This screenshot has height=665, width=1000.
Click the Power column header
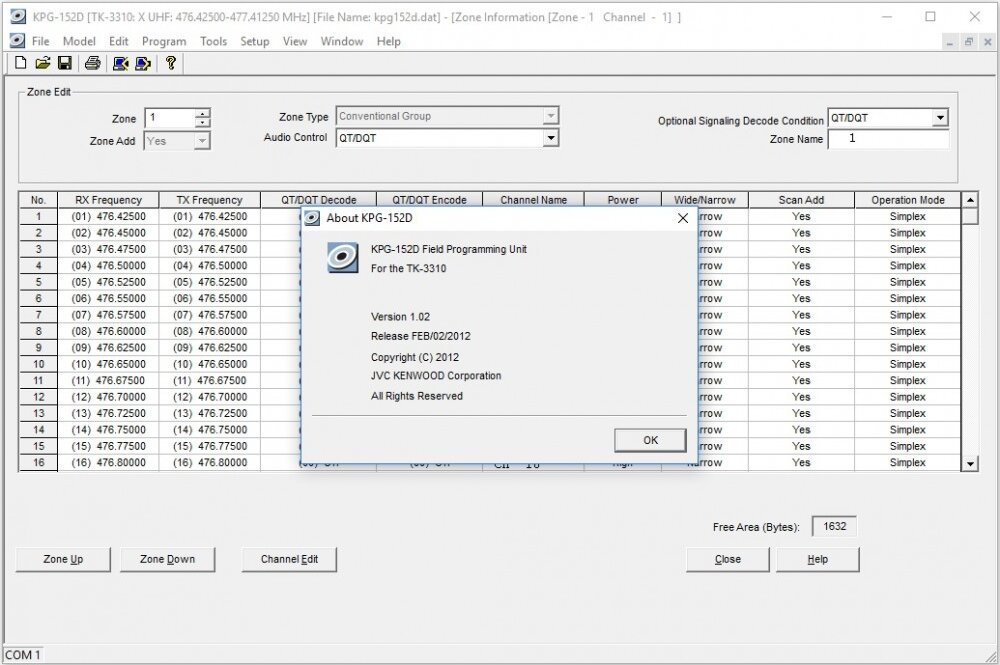click(623, 200)
